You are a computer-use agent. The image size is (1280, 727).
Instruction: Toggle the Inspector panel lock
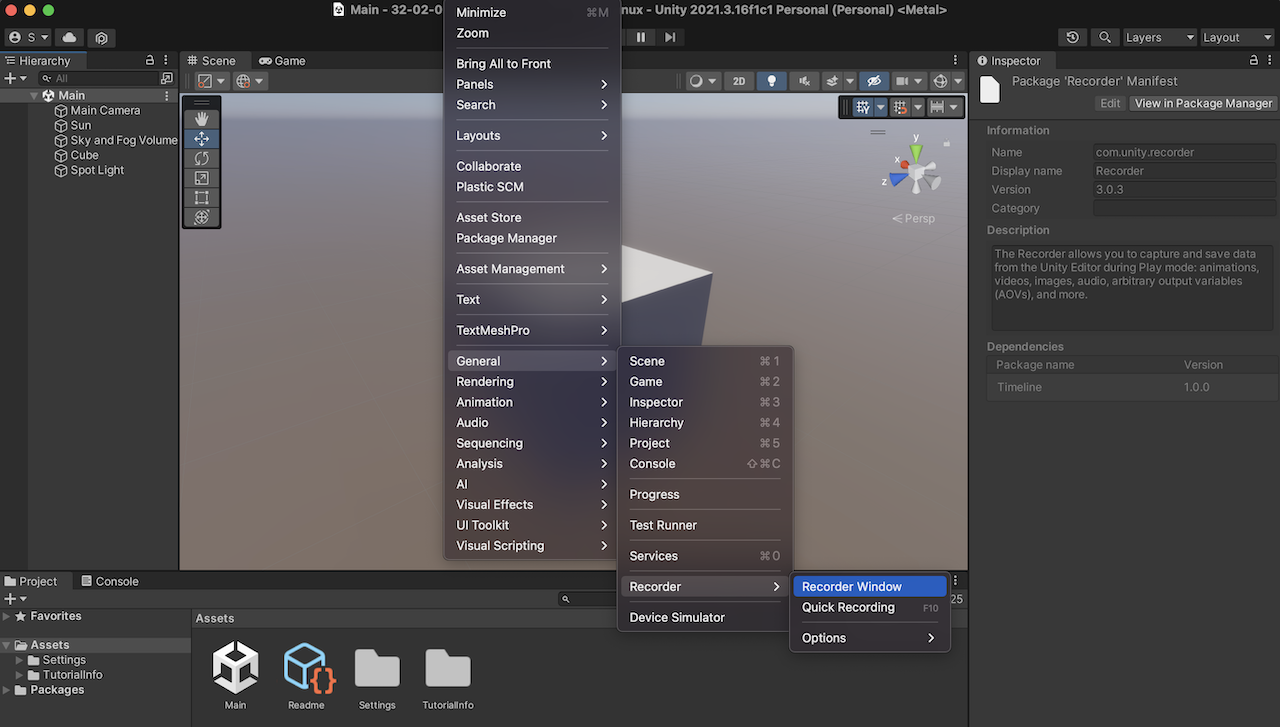click(1253, 60)
